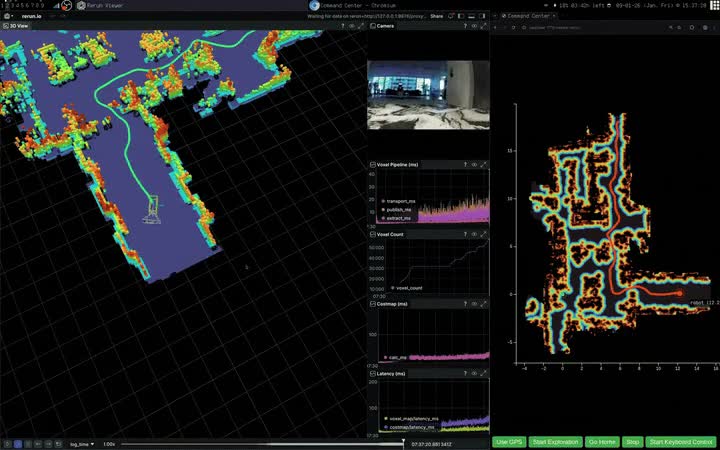Toggle visibility of the Costmap (ms) plot
Screen dimensions: 720x450
(474, 304)
